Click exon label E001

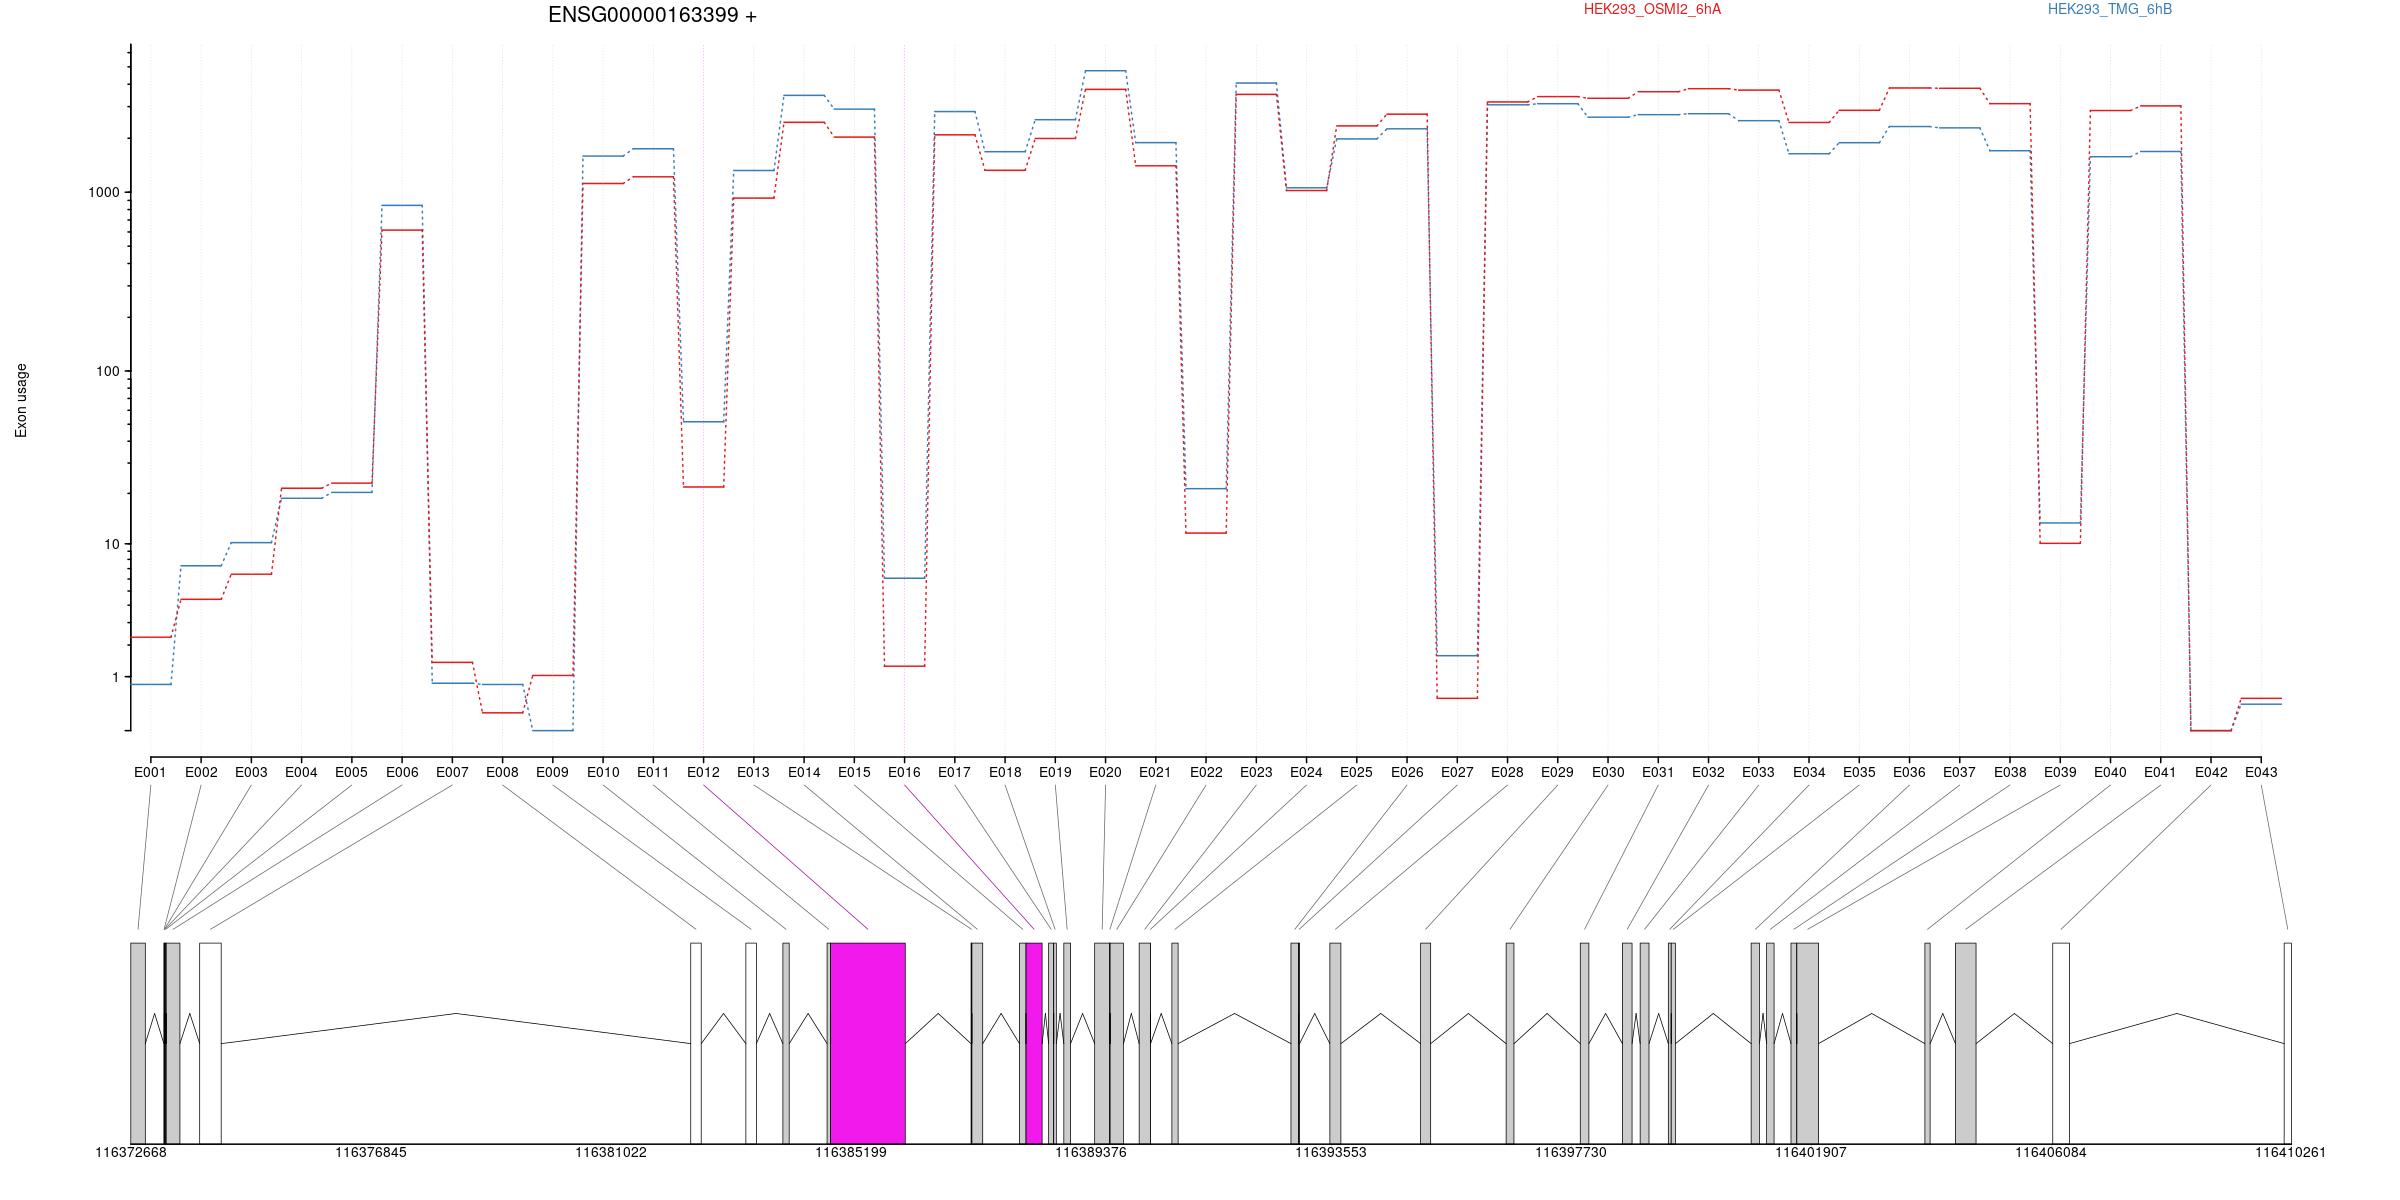tap(150, 772)
